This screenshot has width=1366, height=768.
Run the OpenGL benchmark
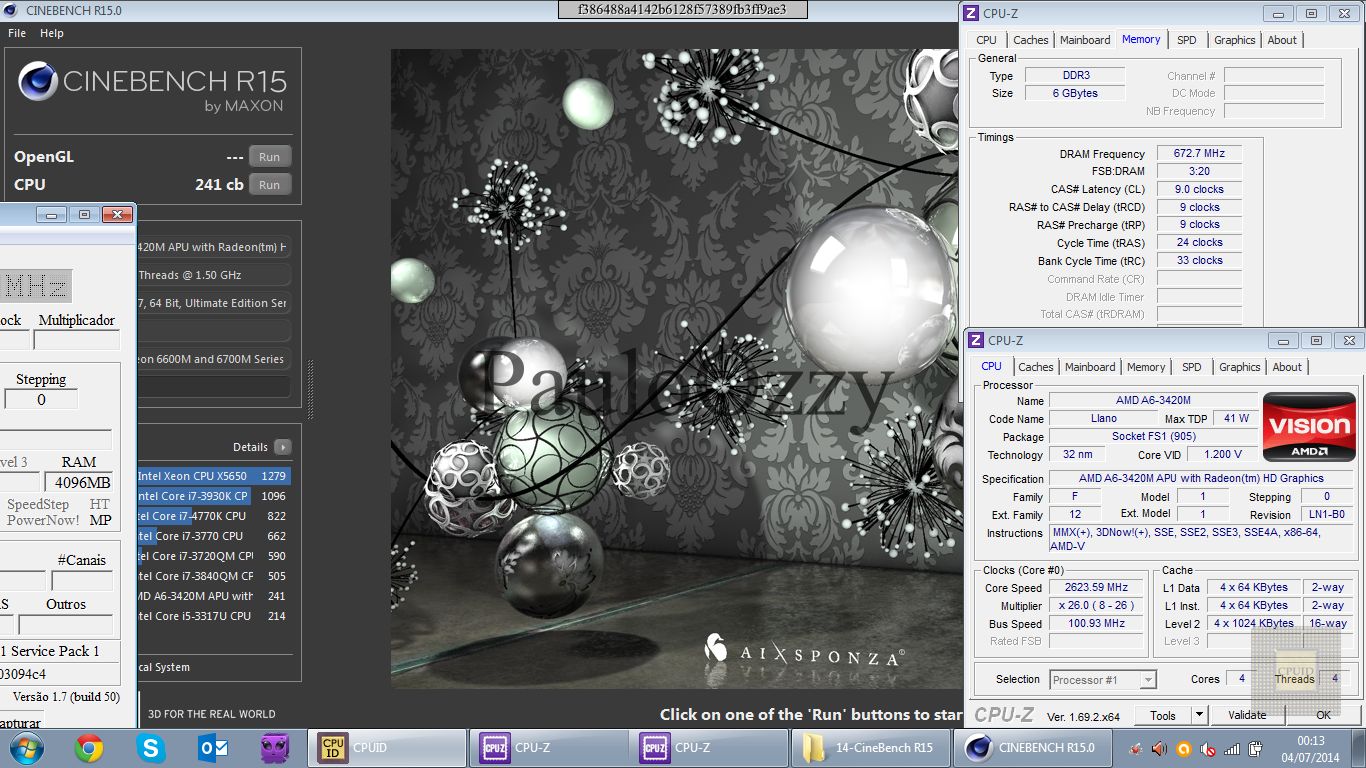(x=270, y=157)
